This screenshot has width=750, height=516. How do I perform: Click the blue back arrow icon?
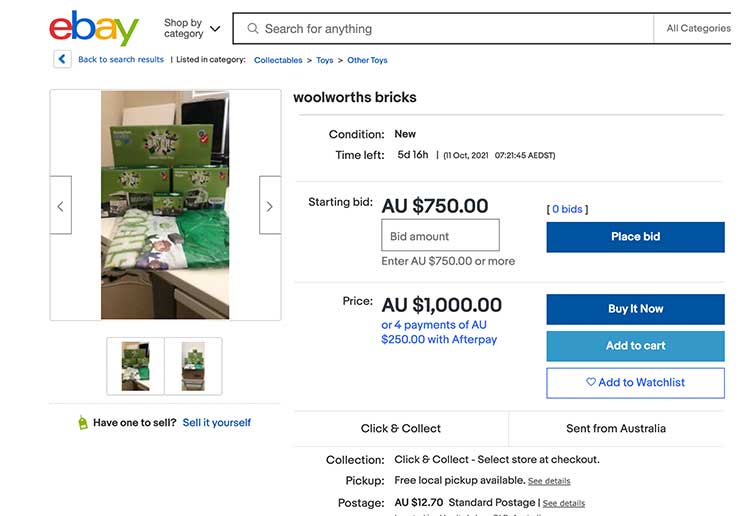coord(62,59)
